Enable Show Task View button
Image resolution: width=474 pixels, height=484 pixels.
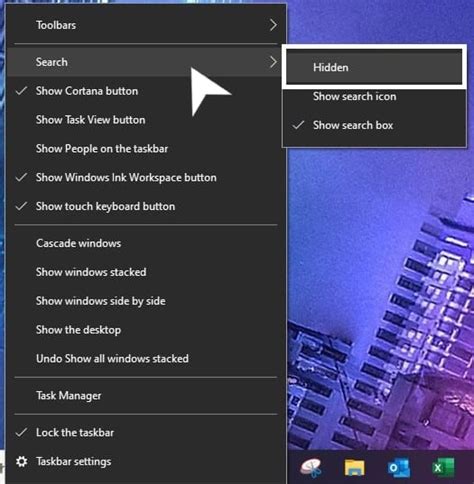[x=146, y=120]
